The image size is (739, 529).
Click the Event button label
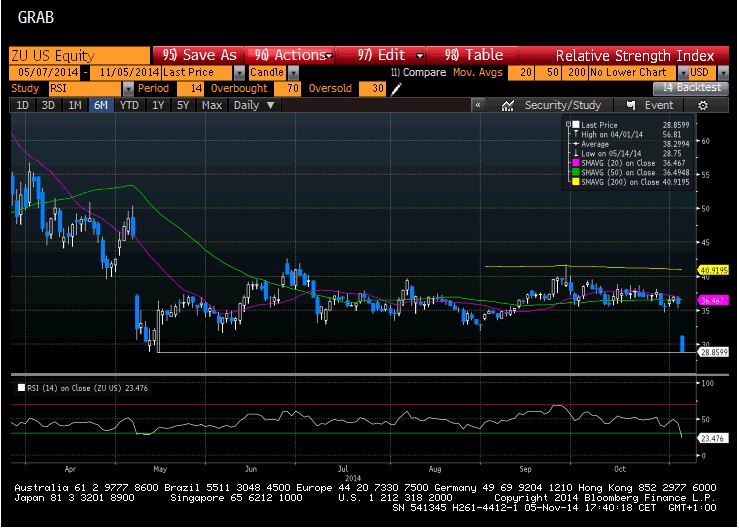[x=659, y=105]
